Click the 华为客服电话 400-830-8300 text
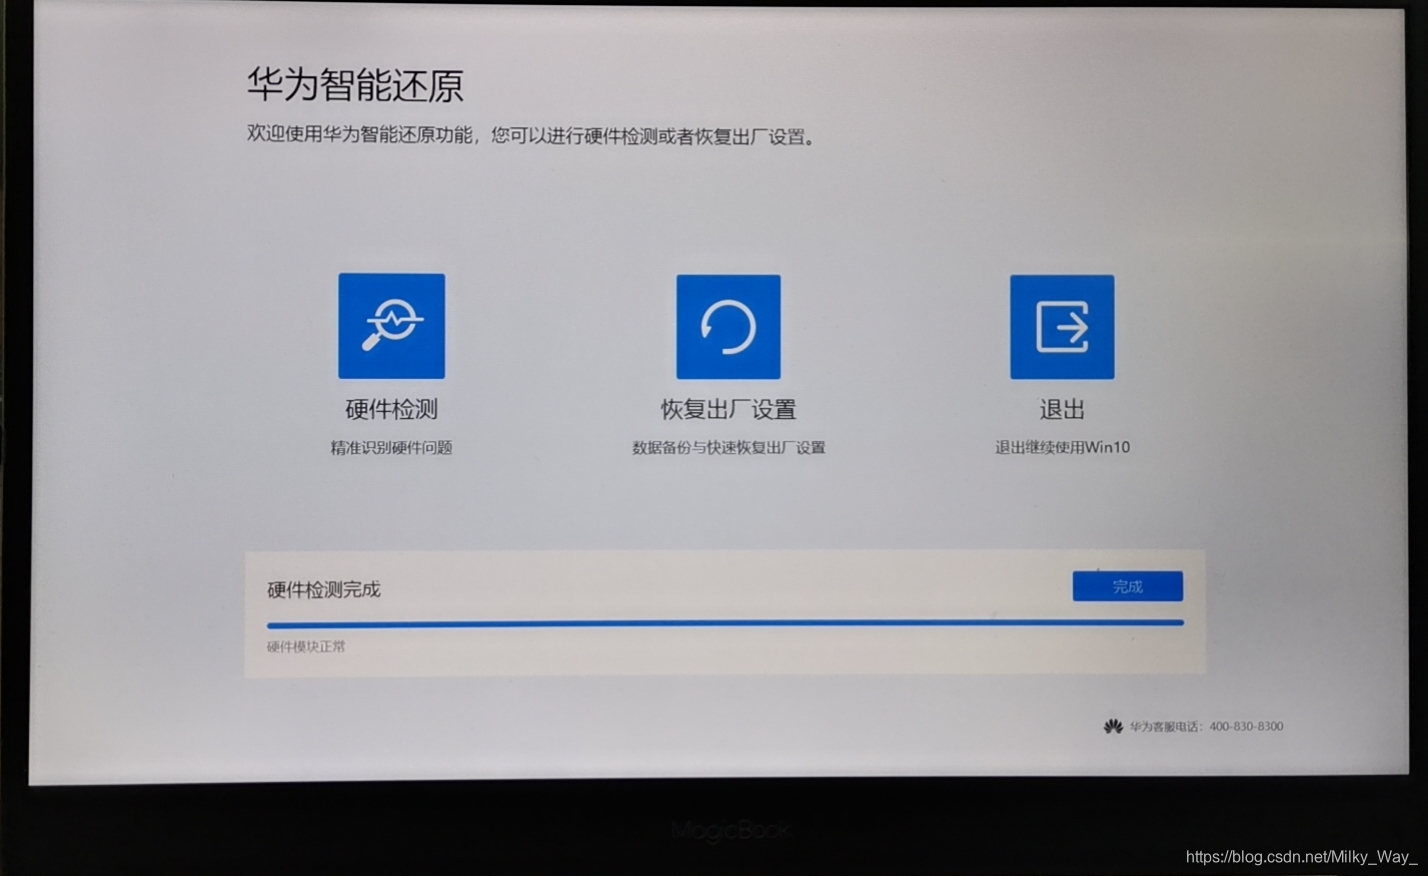The width and height of the screenshot is (1428, 876). pos(1206,726)
